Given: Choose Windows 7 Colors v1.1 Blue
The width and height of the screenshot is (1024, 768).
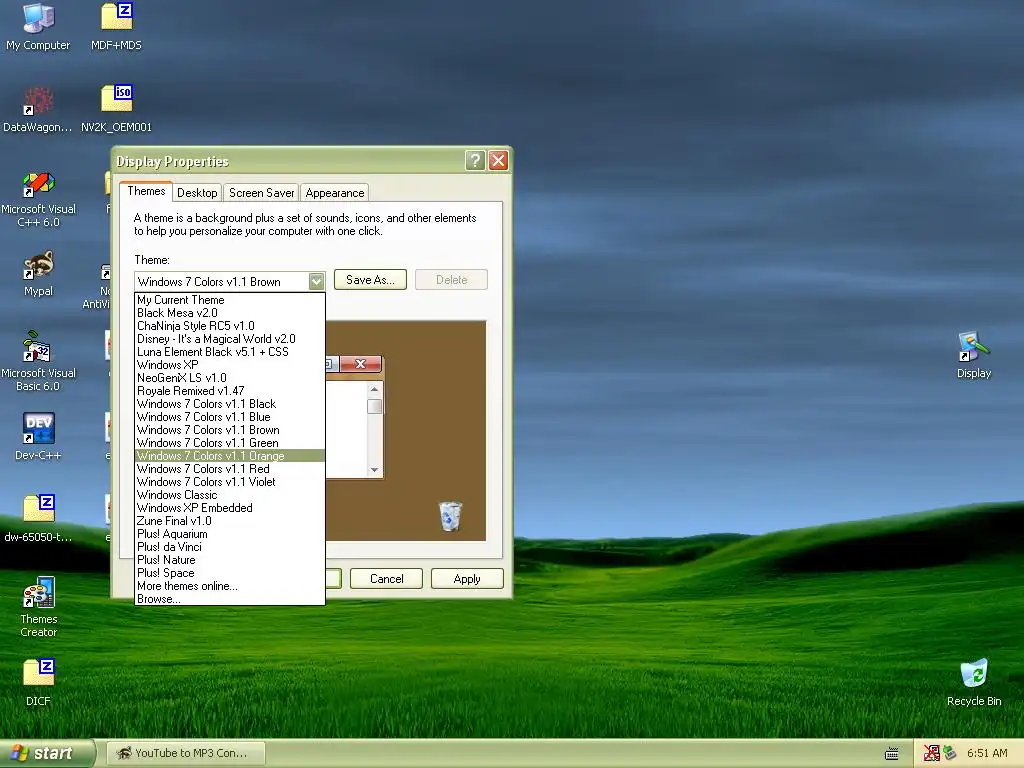Looking at the screenshot, I should coord(229,417).
